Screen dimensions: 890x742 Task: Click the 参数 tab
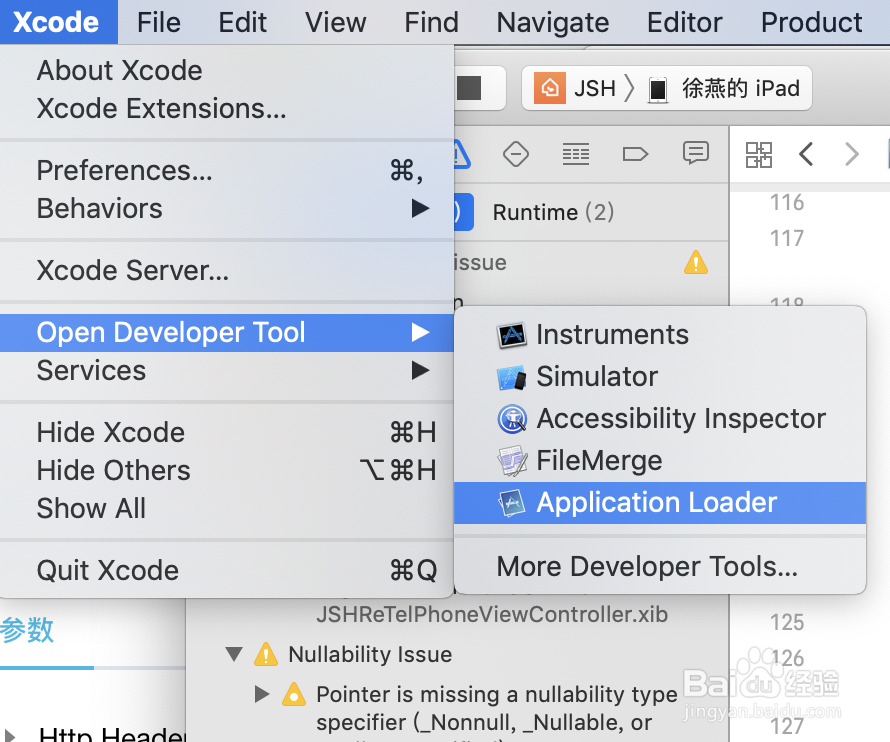[x=27, y=630]
